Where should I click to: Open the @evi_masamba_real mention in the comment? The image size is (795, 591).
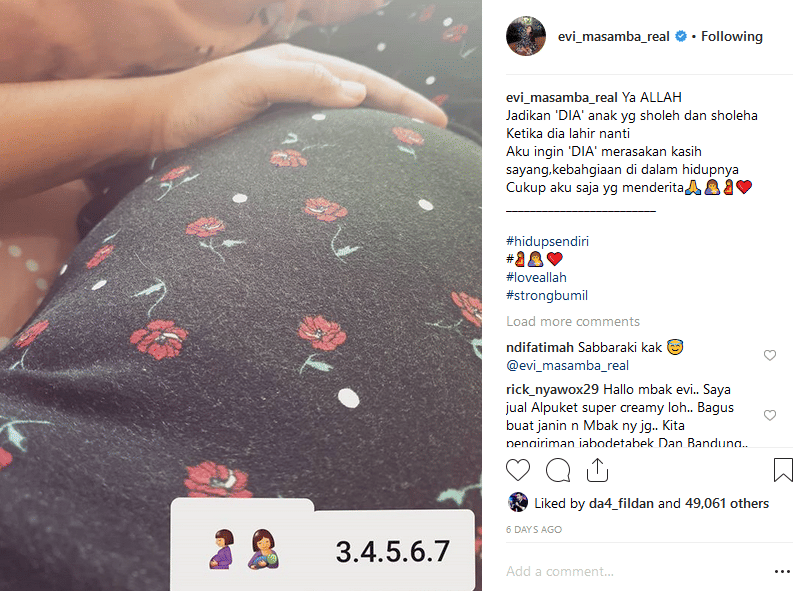pos(567,365)
